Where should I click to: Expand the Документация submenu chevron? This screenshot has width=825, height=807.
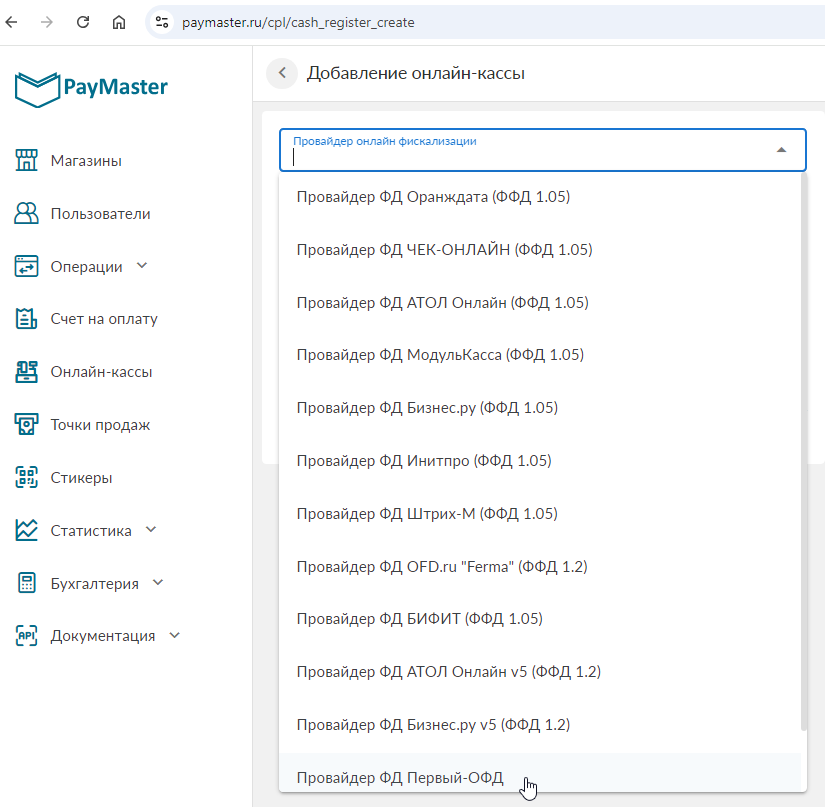(x=175, y=635)
